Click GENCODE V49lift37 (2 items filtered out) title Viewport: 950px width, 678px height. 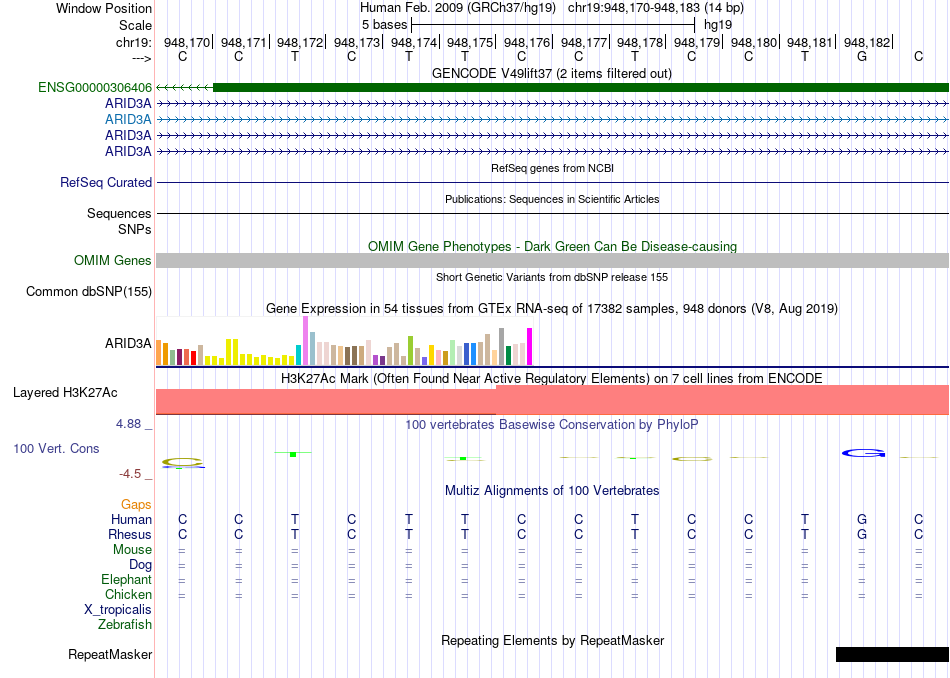[x=552, y=73]
